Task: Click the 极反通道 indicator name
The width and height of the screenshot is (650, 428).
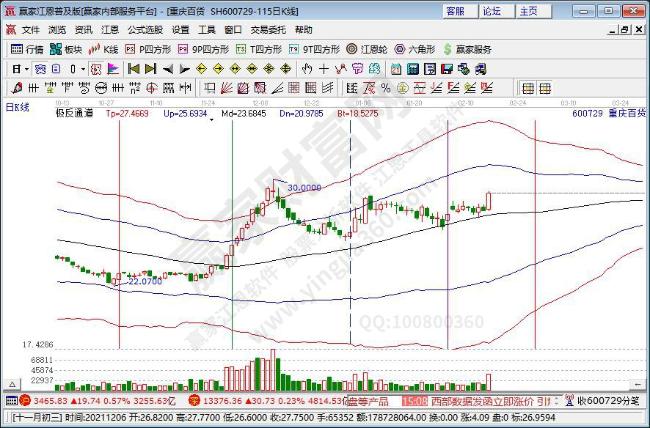Action: [x=75, y=113]
